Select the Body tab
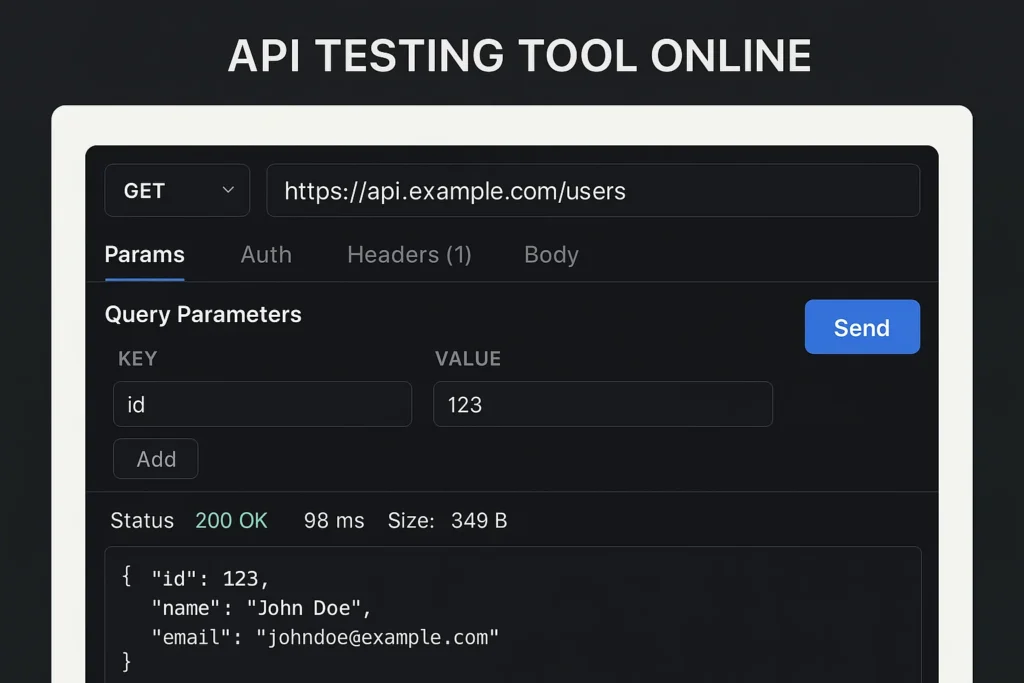 coord(550,255)
